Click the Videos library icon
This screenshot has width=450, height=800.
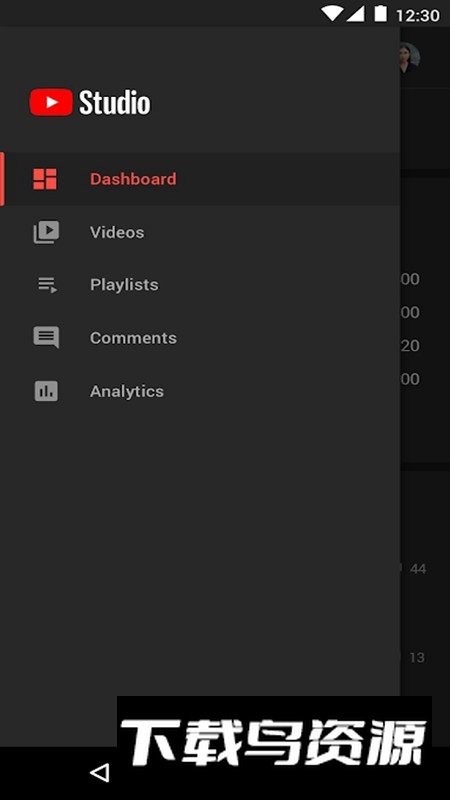(46, 232)
